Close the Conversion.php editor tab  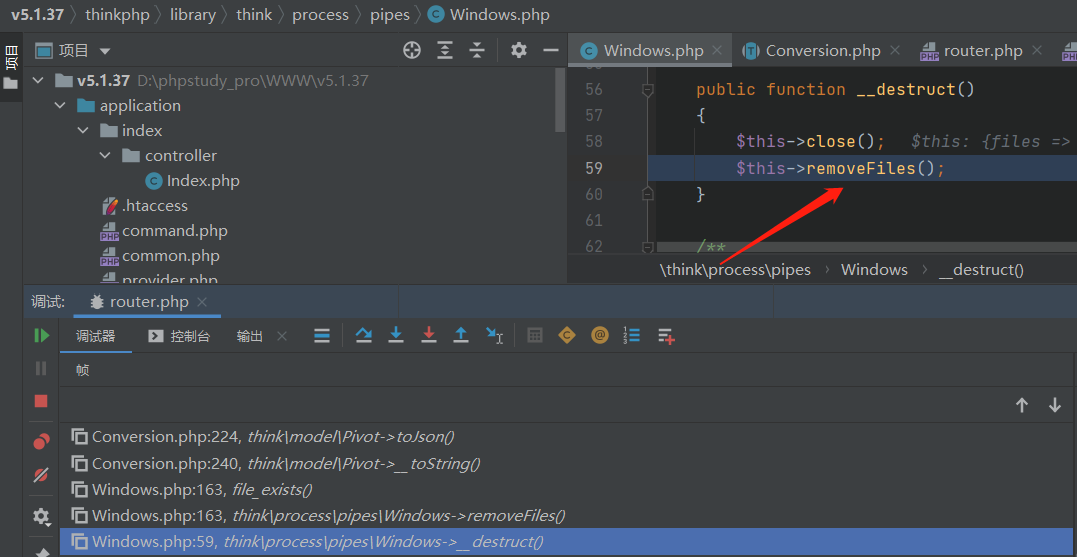[x=894, y=49]
